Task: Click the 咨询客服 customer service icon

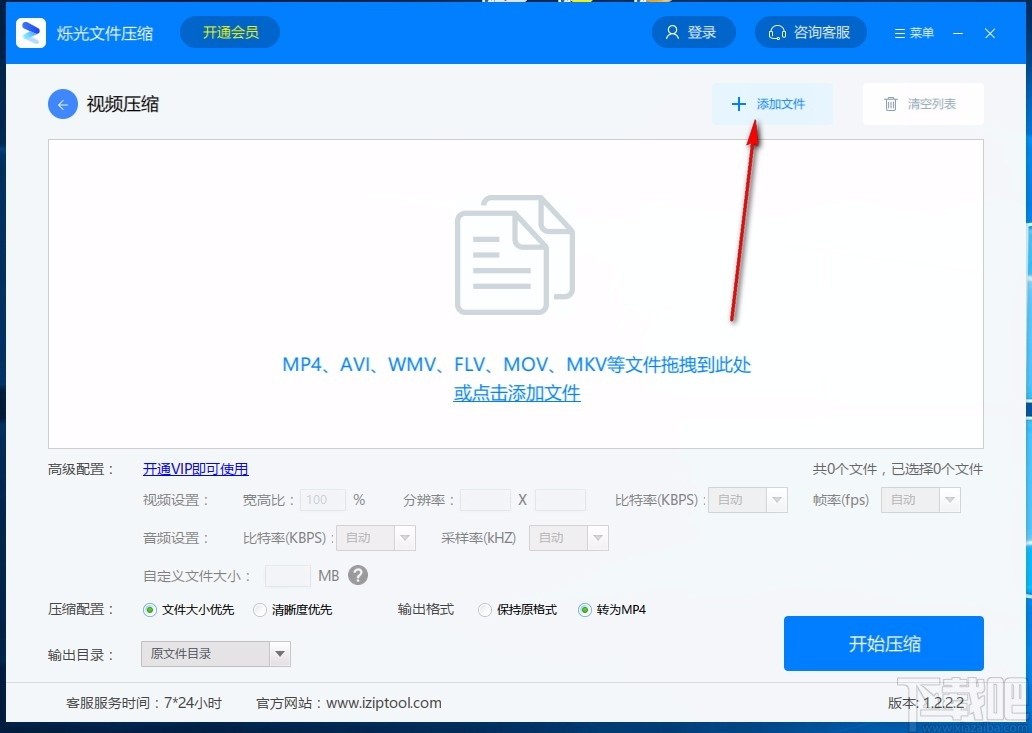Action: pos(778,32)
